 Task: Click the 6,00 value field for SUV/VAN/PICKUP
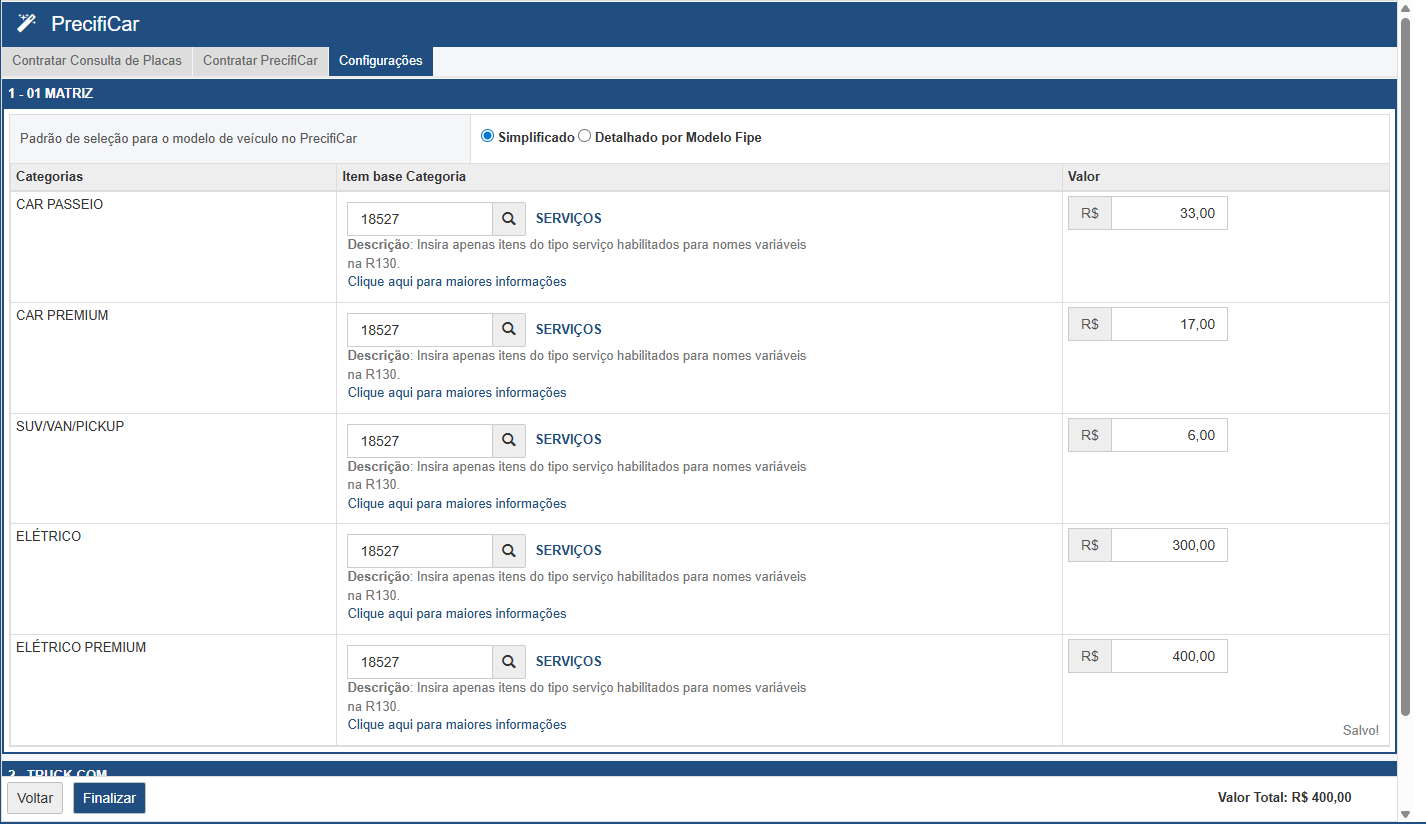(x=1169, y=435)
